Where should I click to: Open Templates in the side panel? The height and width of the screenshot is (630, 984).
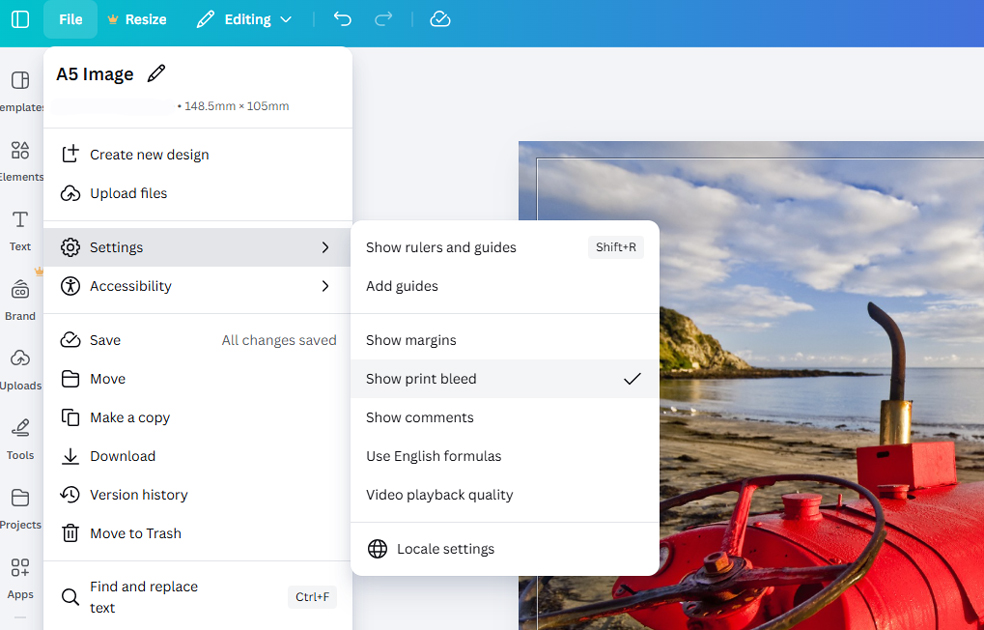click(20, 90)
